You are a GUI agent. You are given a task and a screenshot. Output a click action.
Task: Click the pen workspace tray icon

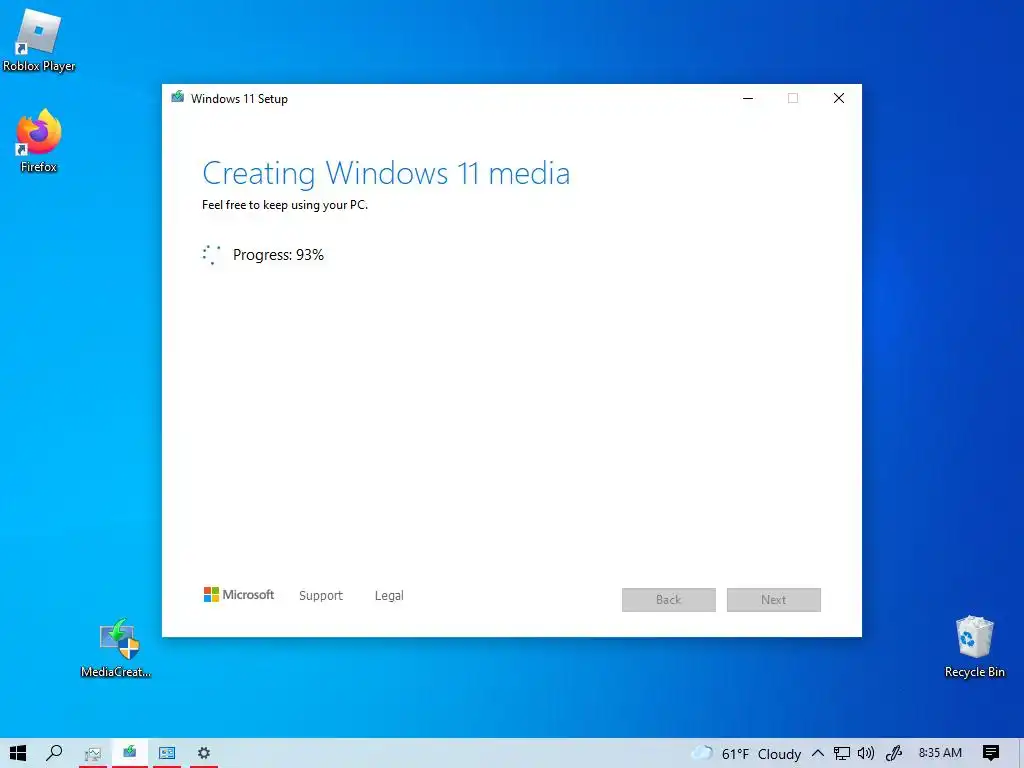point(893,754)
